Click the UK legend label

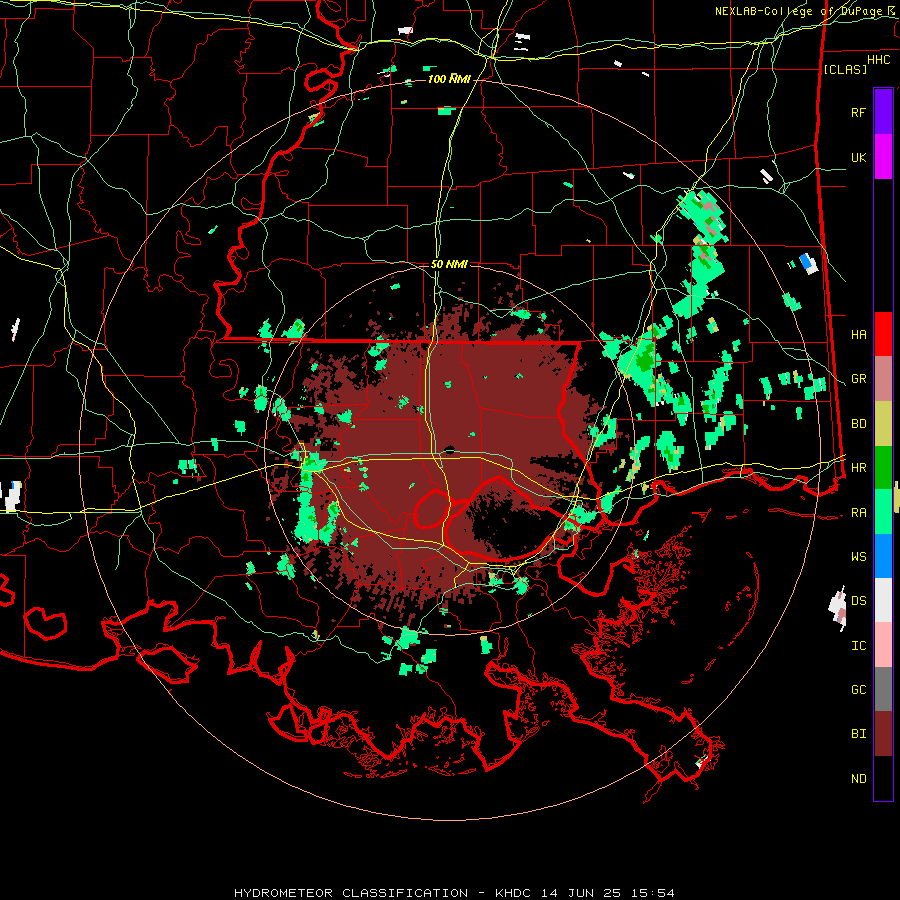point(859,157)
